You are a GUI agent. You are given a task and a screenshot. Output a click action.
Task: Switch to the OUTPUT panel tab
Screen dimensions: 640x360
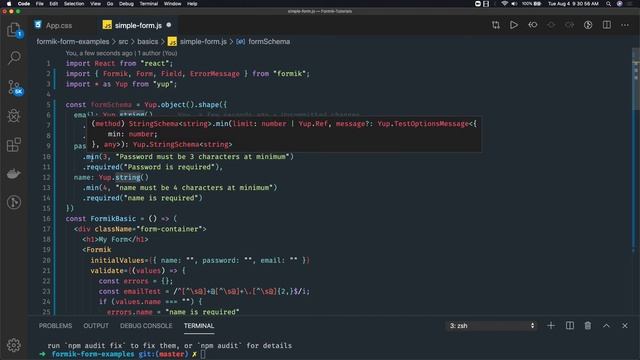96,326
